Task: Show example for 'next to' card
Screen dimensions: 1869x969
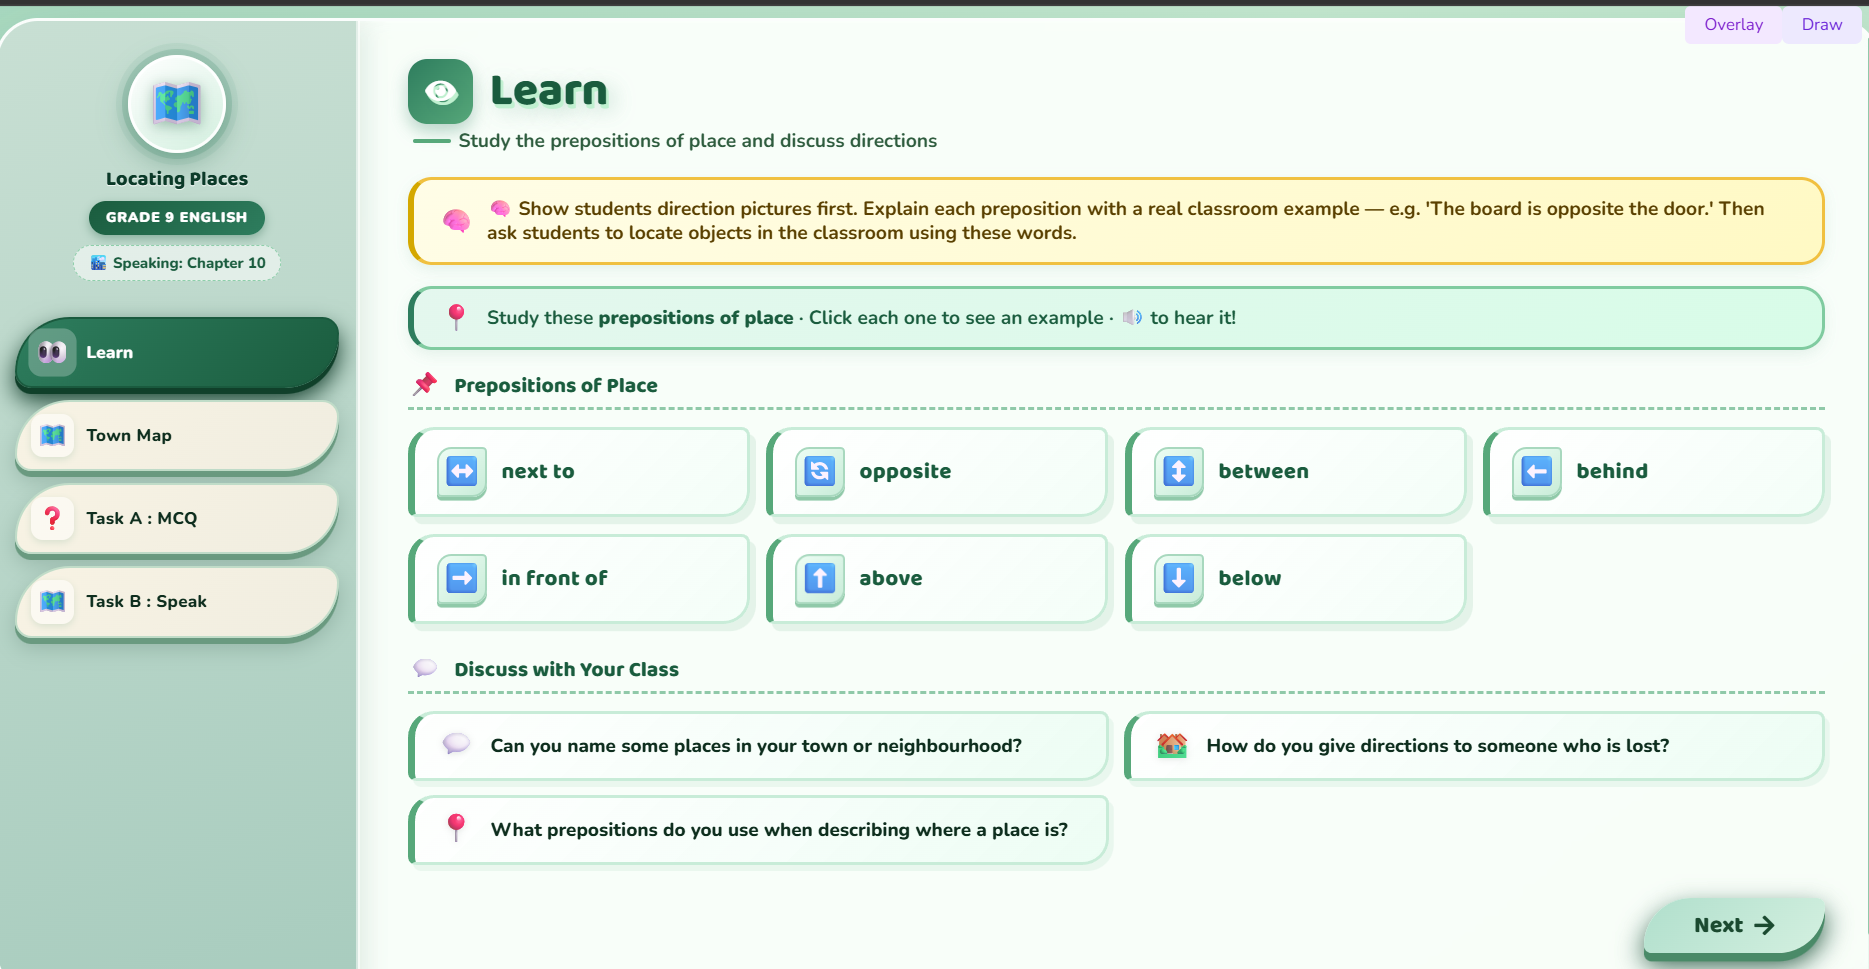Action: click(x=580, y=472)
